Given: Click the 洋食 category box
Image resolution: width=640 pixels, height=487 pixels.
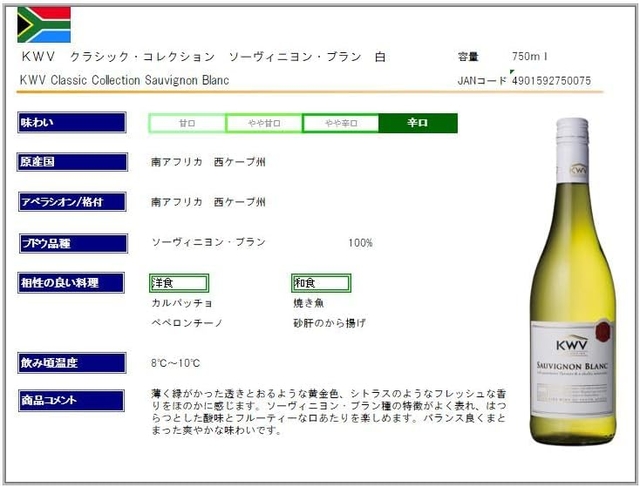Looking at the screenshot, I should coord(179,283).
